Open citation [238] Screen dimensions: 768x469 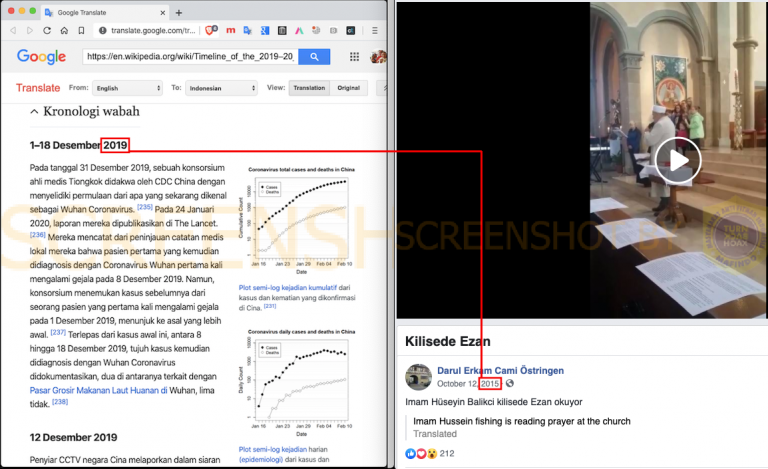[60, 402]
